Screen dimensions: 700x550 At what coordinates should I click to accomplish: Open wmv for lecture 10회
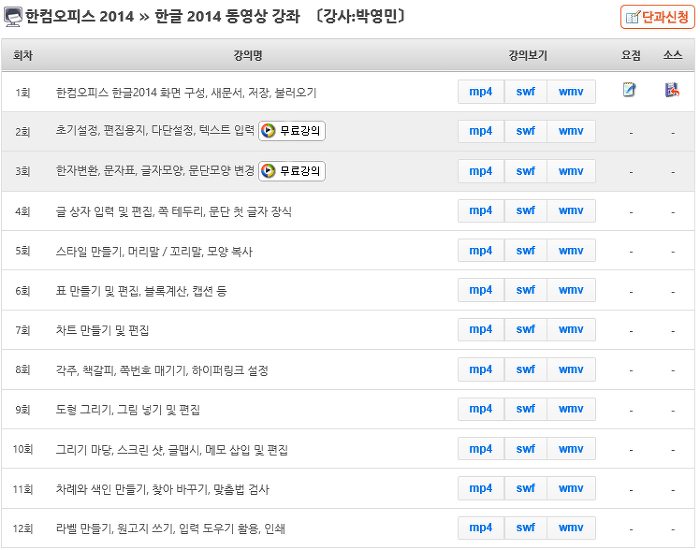571,449
